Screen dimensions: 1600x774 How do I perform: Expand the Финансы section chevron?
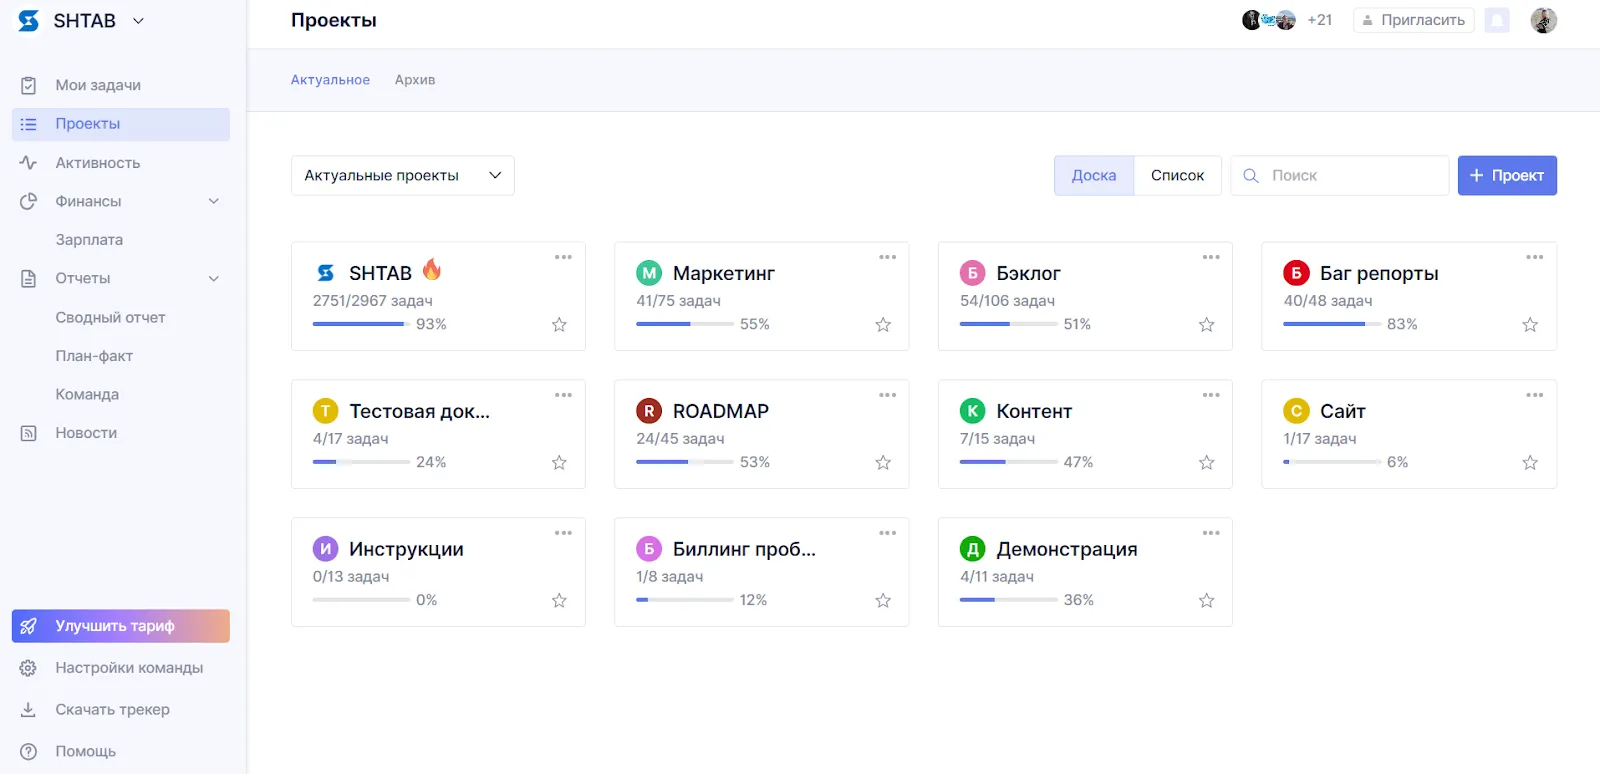tap(213, 202)
